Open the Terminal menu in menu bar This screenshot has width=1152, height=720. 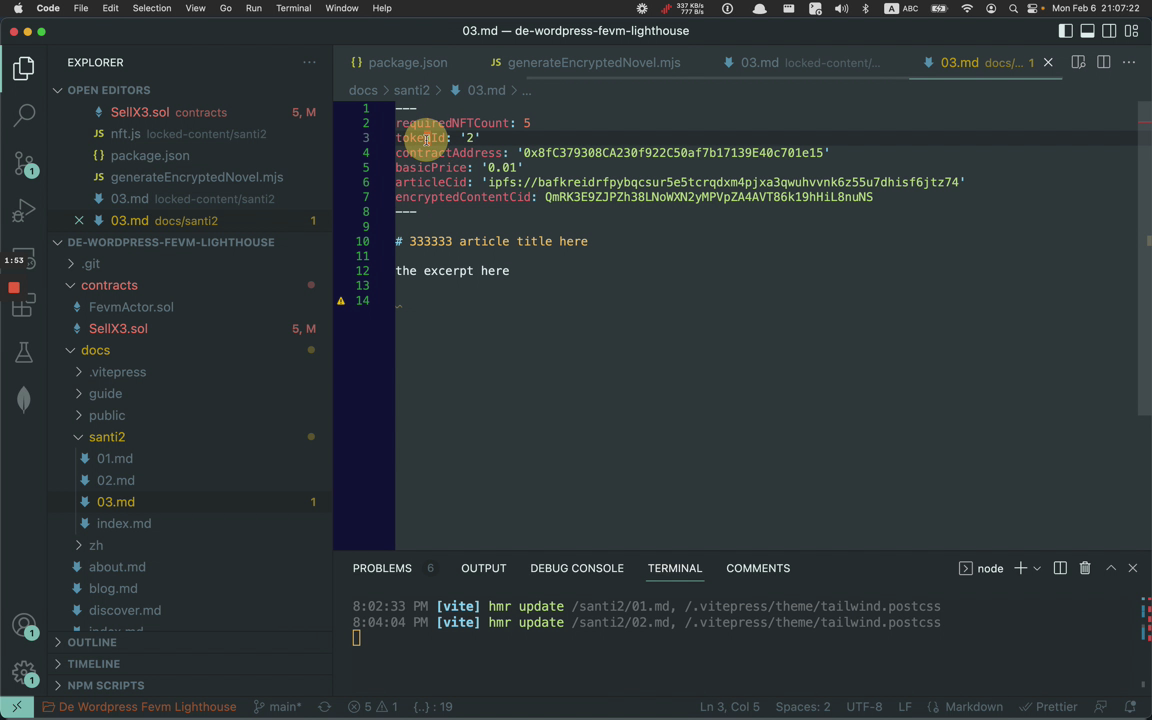[x=293, y=8]
